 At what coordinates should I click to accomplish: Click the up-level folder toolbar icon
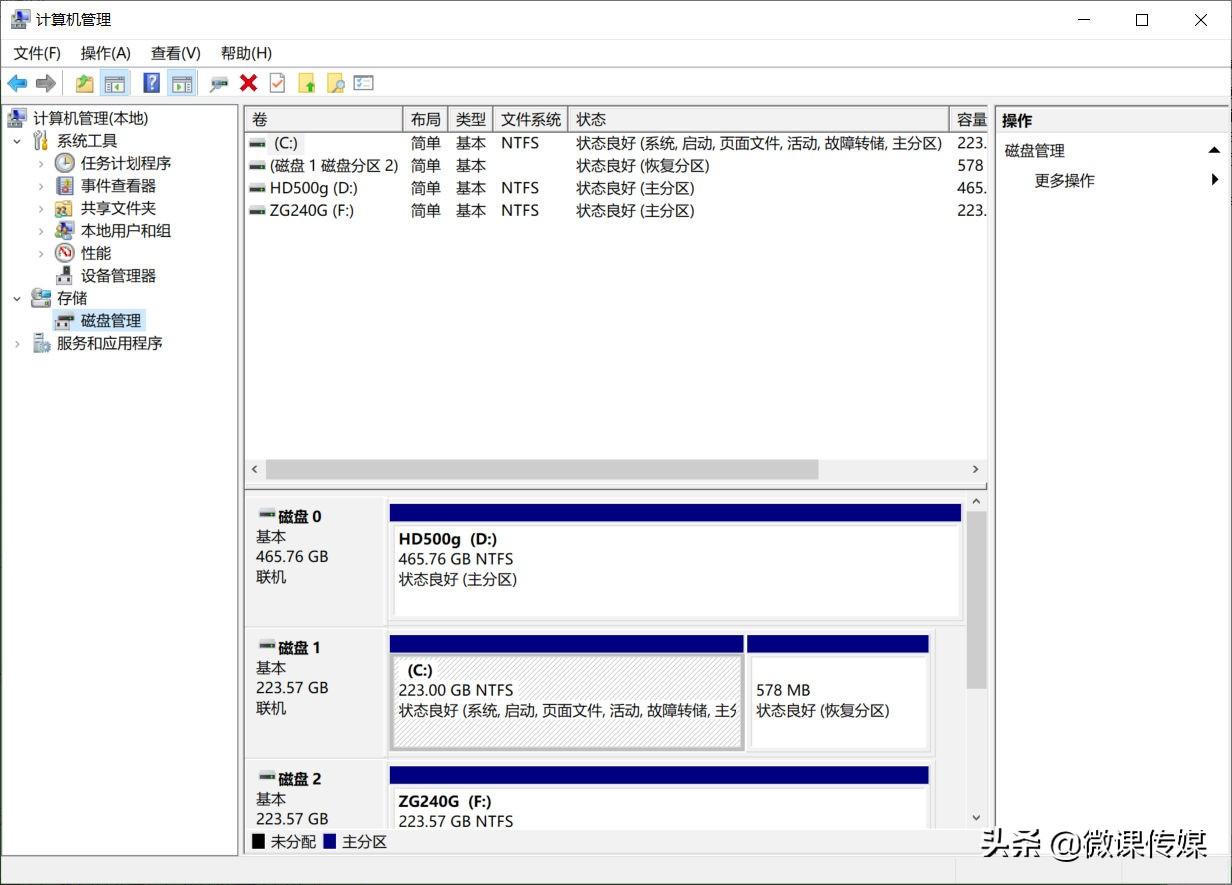(x=83, y=83)
